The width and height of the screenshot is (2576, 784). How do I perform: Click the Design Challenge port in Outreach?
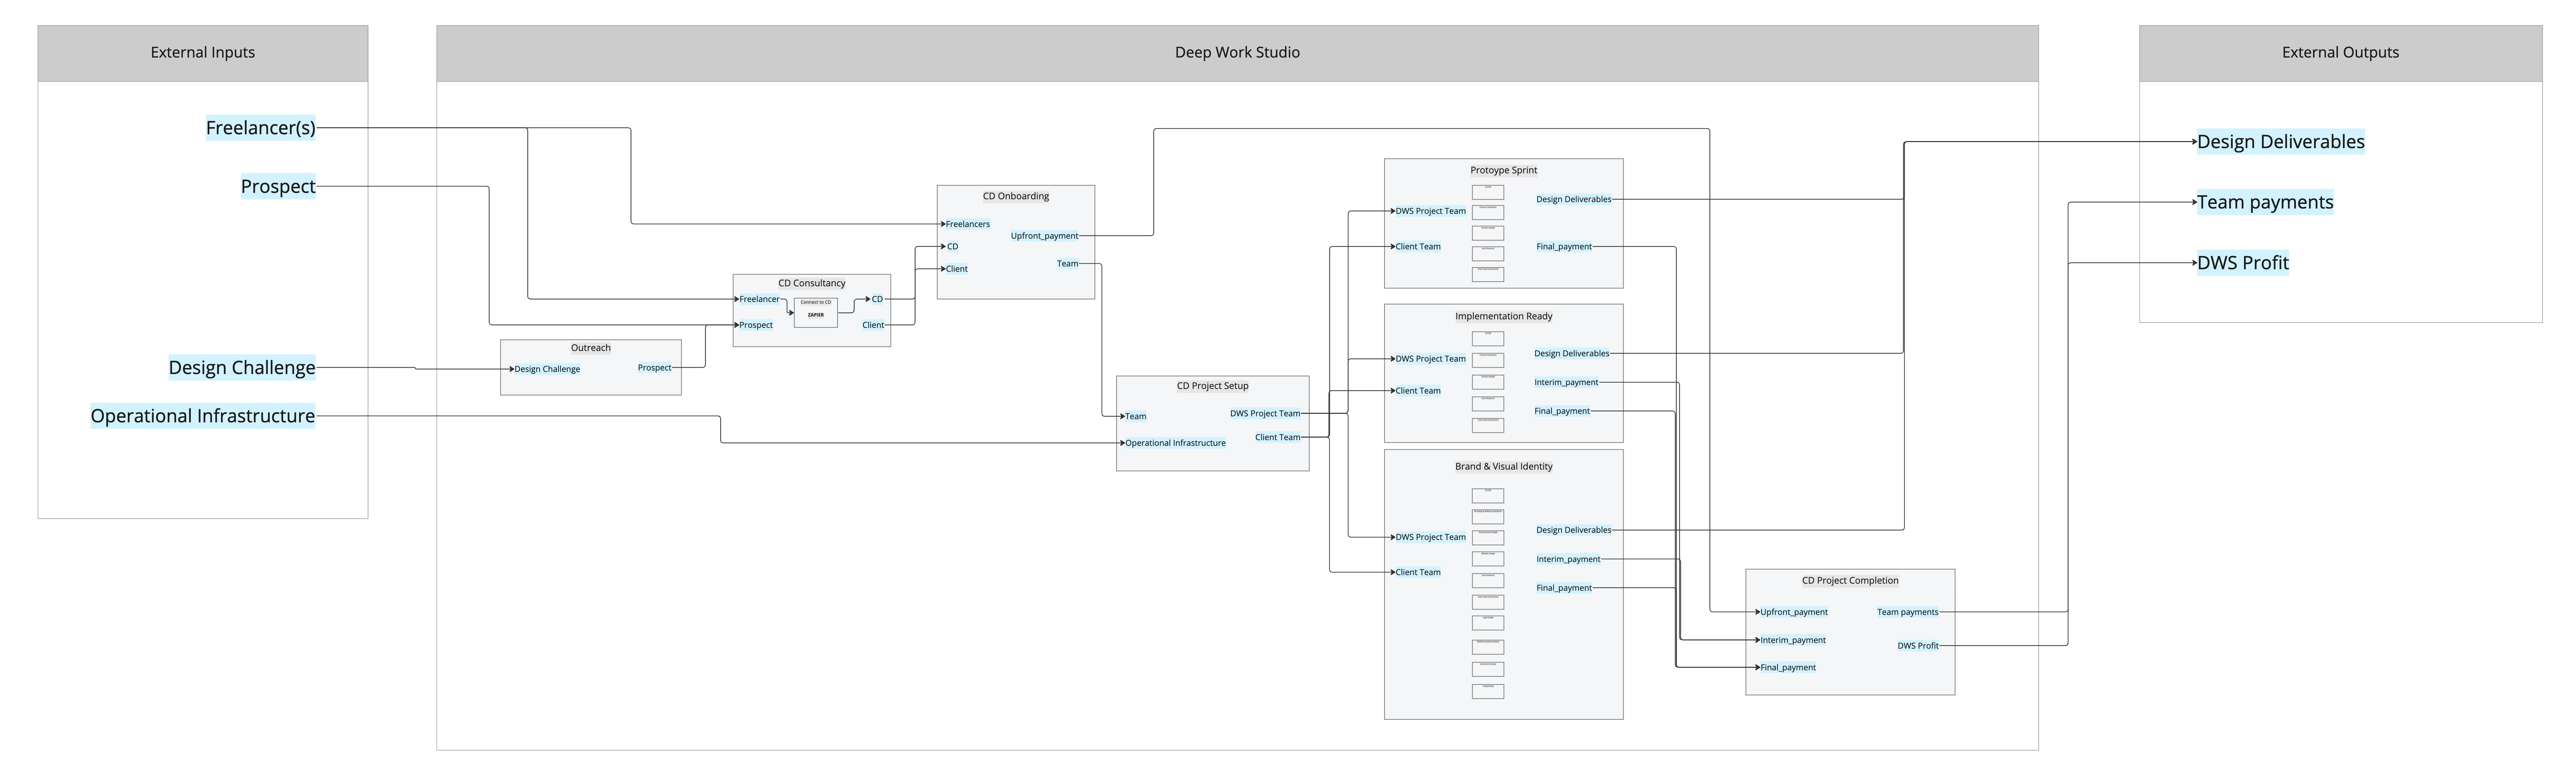coord(547,369)
